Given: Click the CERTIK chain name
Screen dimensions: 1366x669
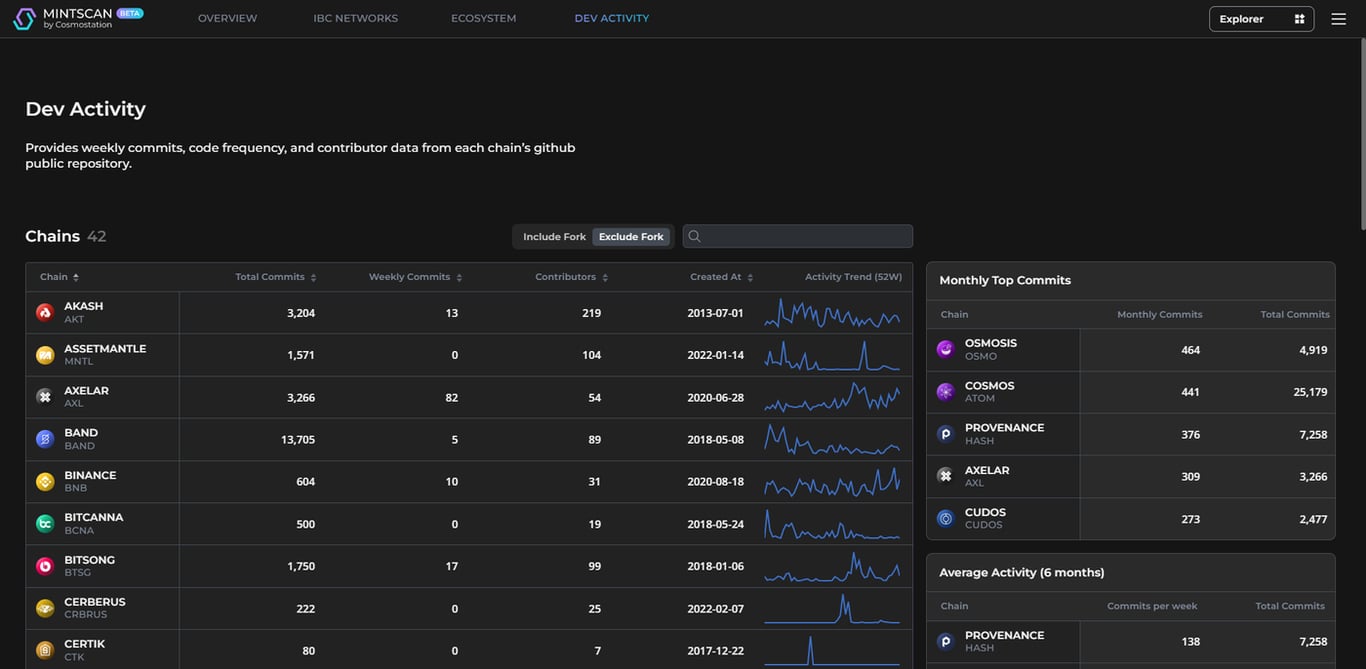Looking at the screenshot, I should (85, 644).
